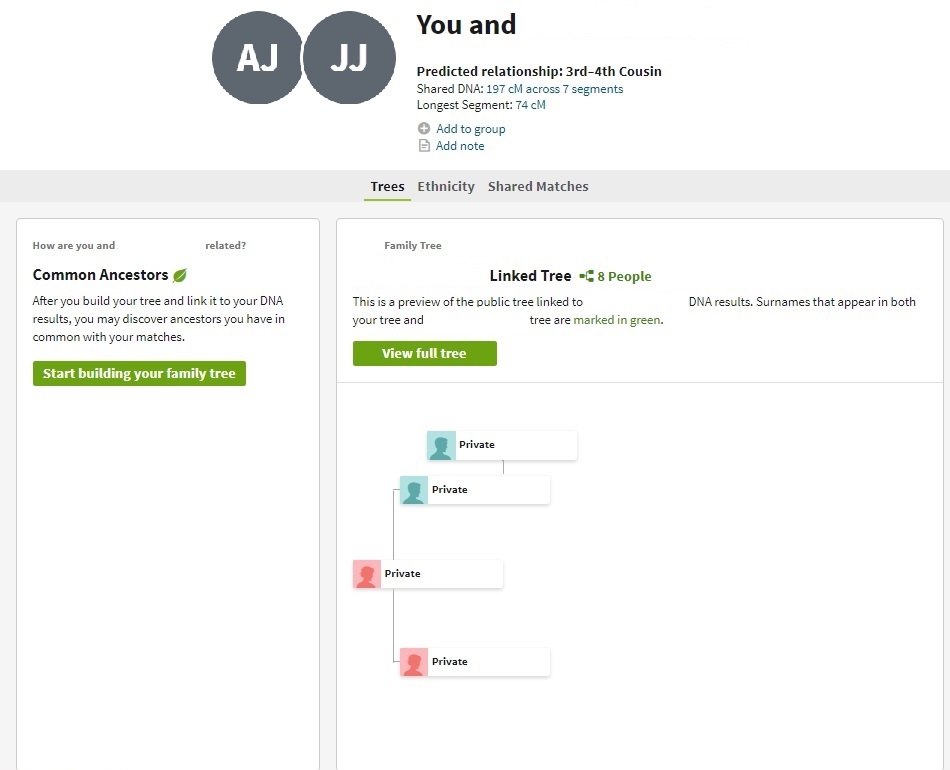Click the AJ profile avatar

pos(257,59)
